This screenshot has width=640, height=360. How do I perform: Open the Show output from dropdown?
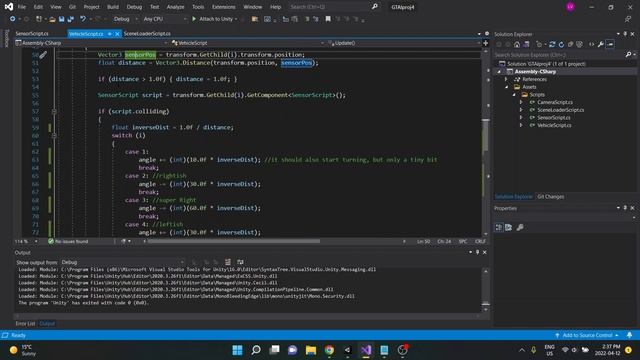(x=122, y=262)
